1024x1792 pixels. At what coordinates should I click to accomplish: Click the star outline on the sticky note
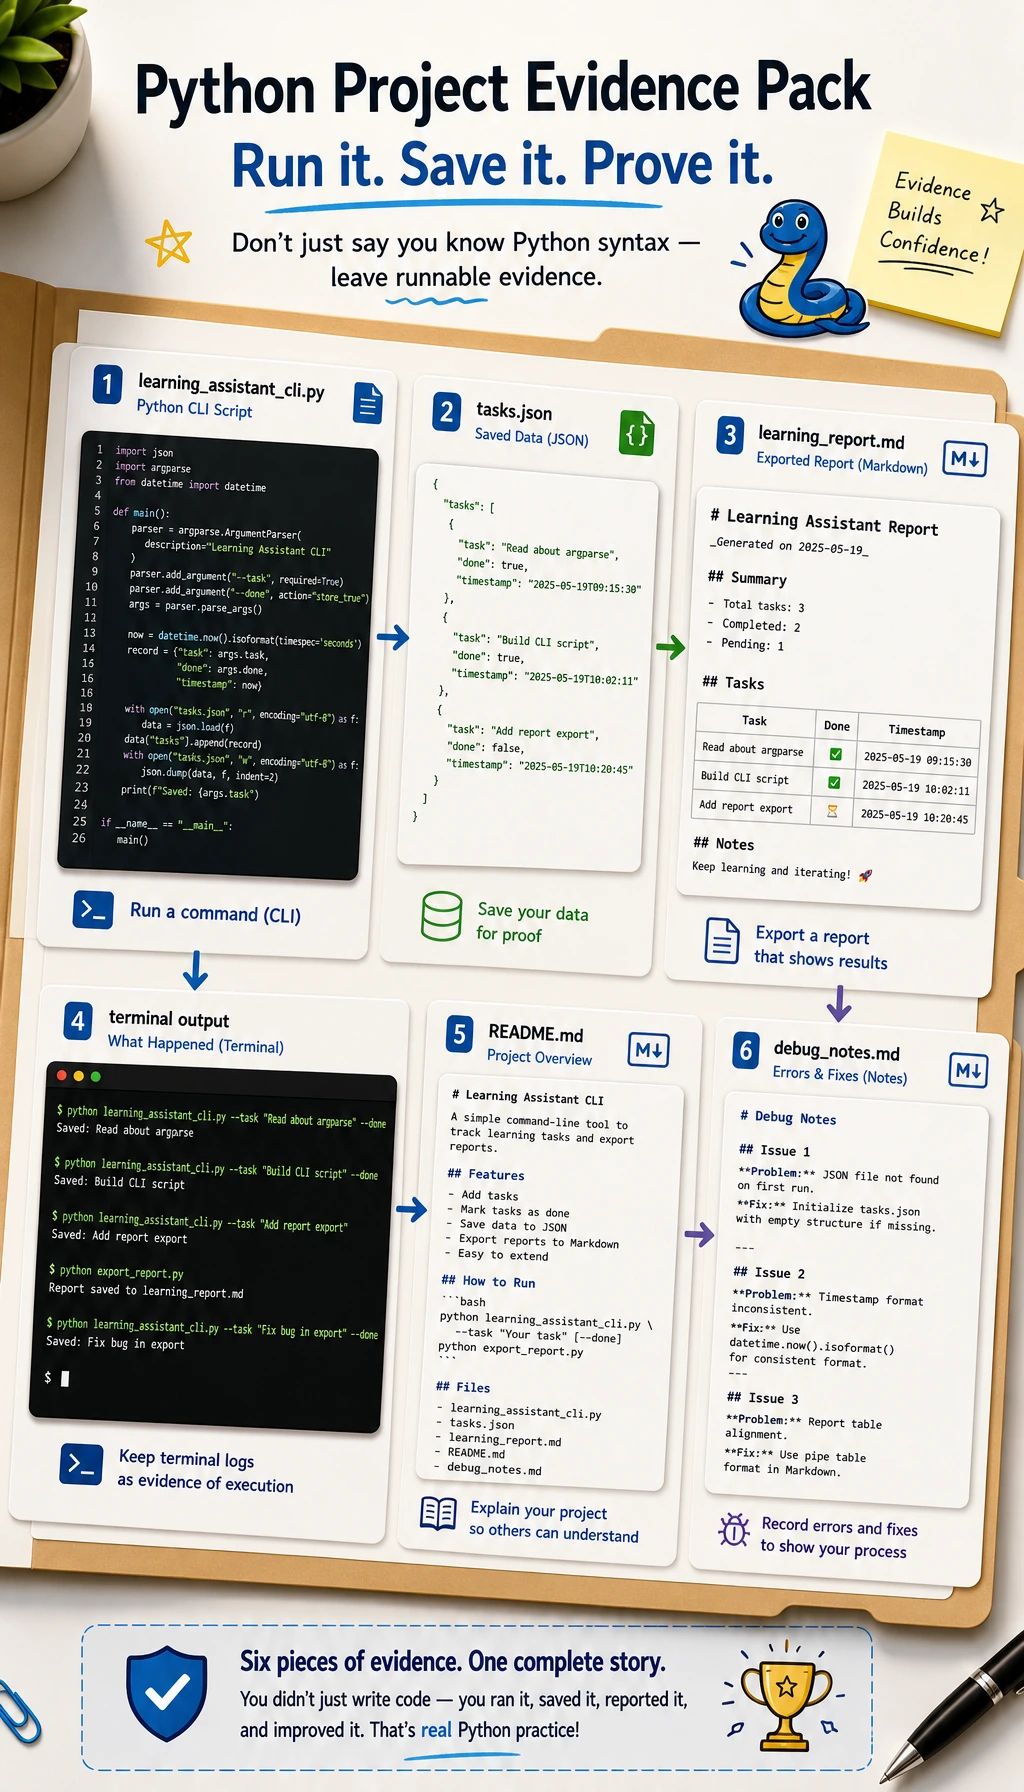click(x=992, y=210)
